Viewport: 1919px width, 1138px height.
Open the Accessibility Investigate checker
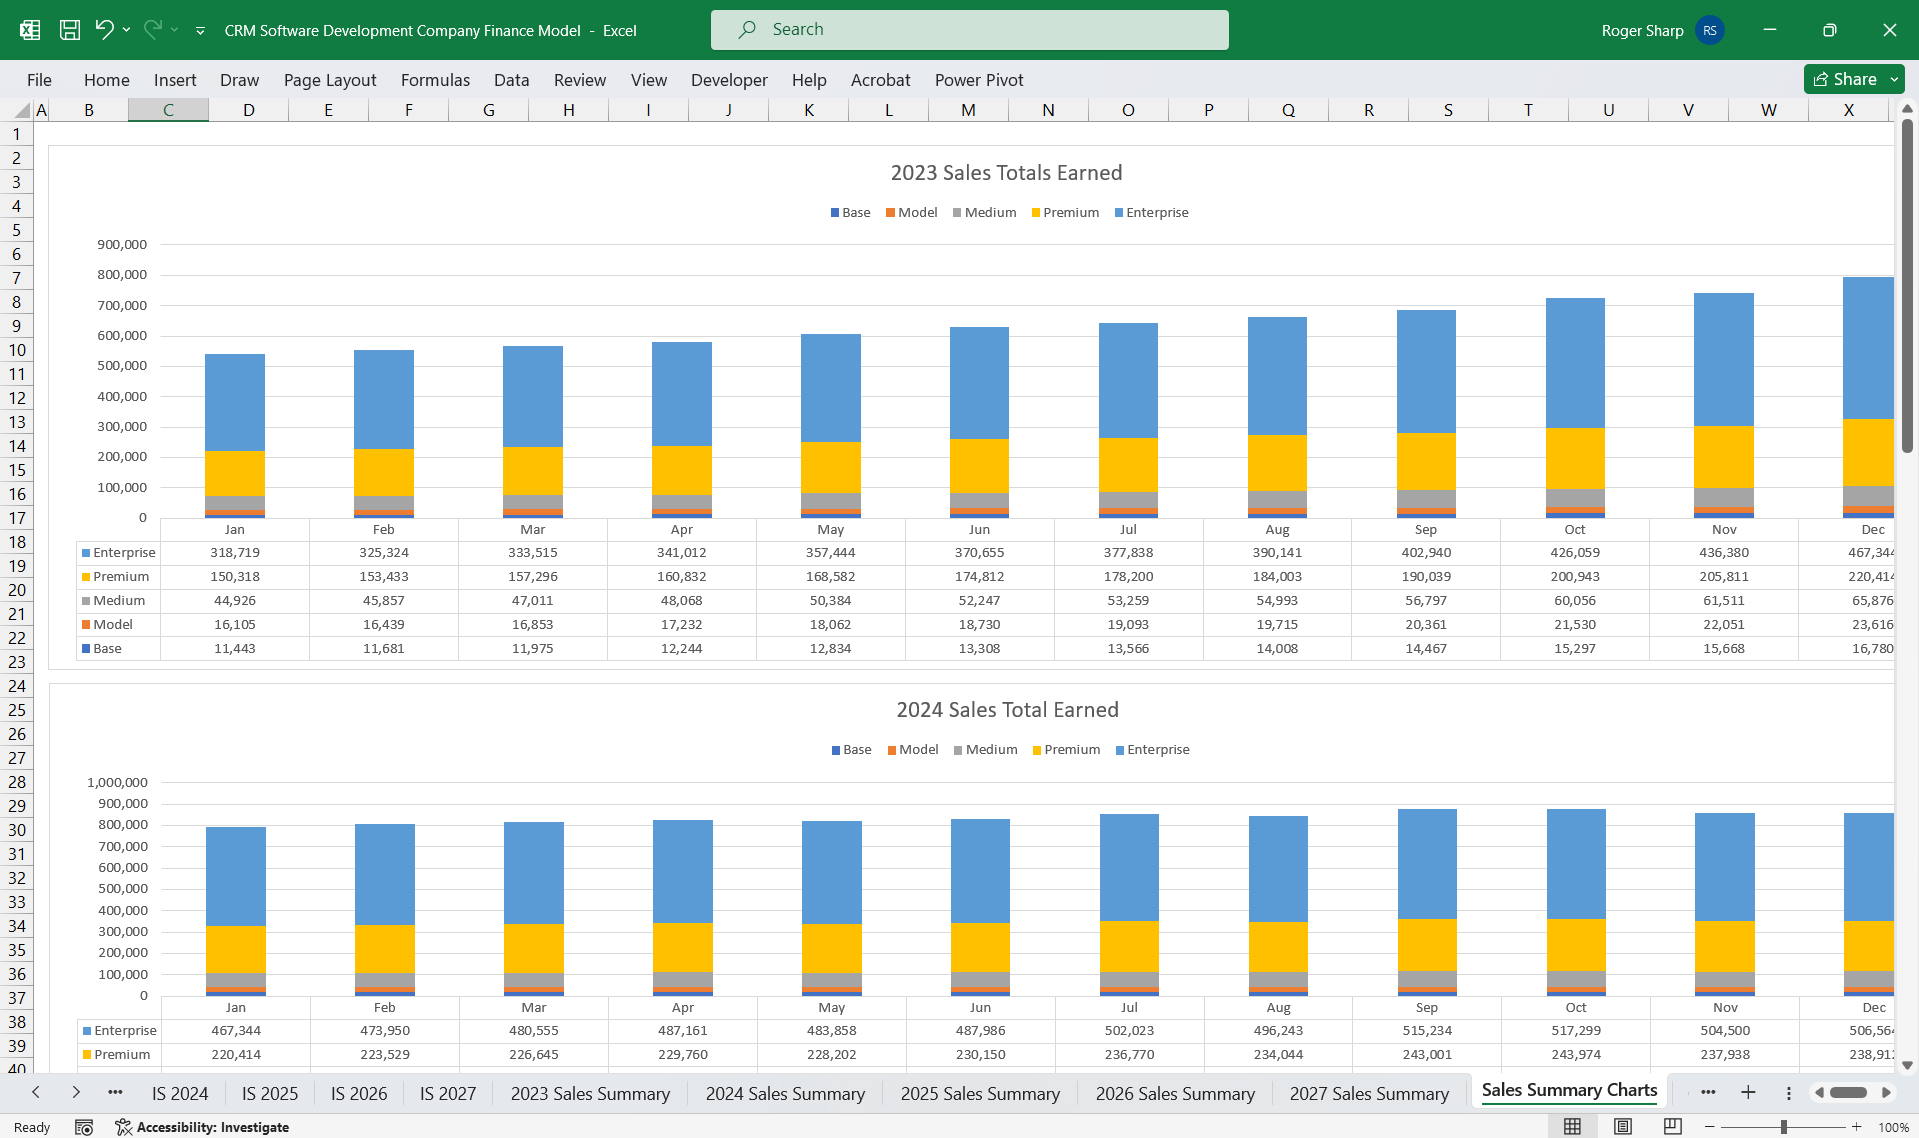[x=213, y=1127]
